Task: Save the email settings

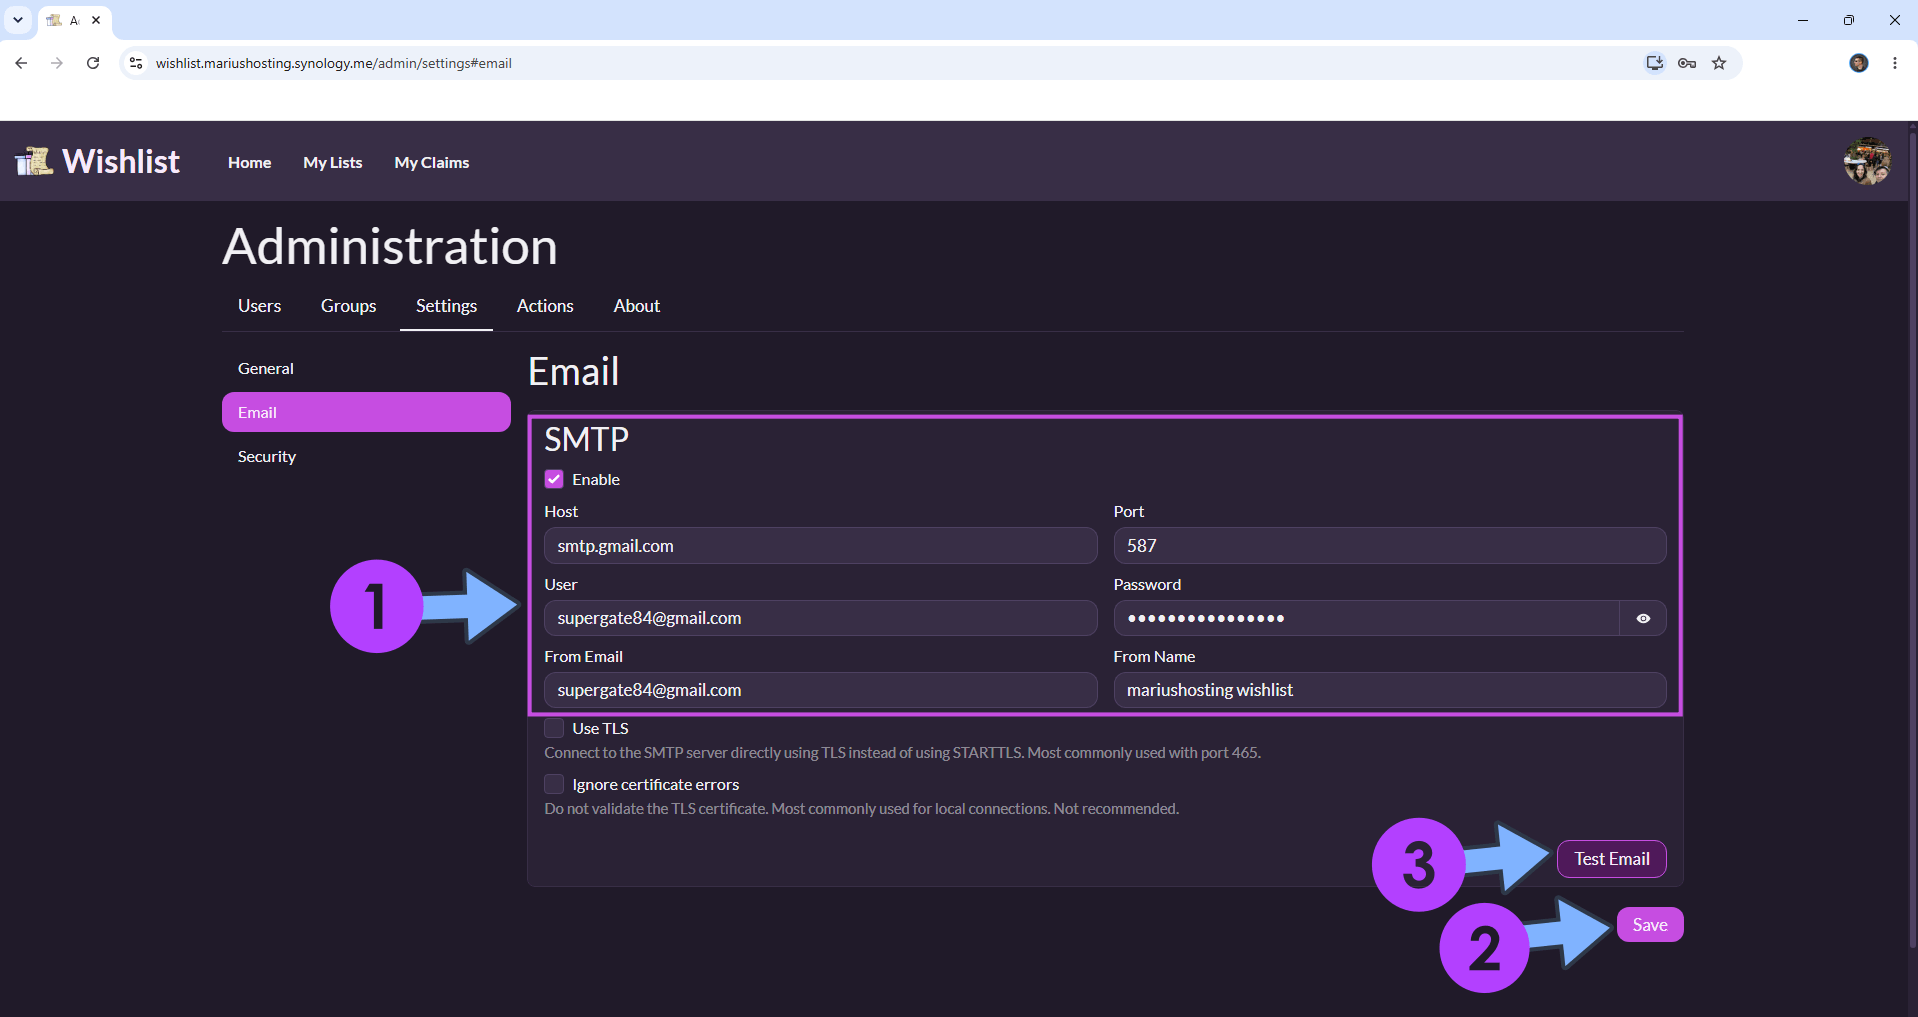Action: 1649,925
